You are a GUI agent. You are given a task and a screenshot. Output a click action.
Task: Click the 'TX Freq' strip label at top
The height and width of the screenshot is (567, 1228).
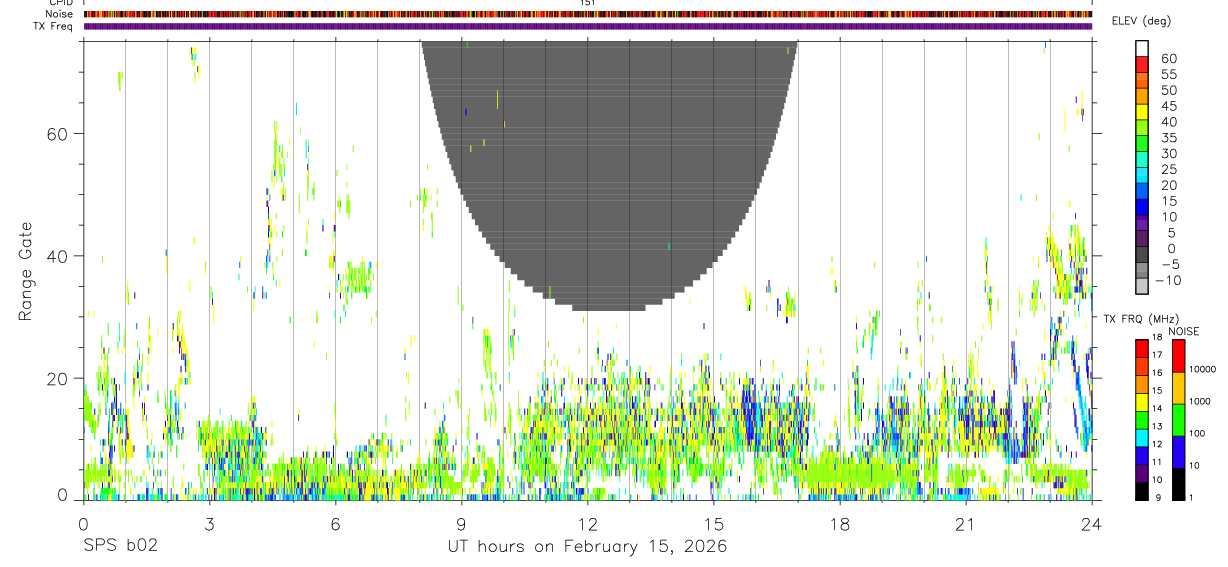[x=55, y=26]
